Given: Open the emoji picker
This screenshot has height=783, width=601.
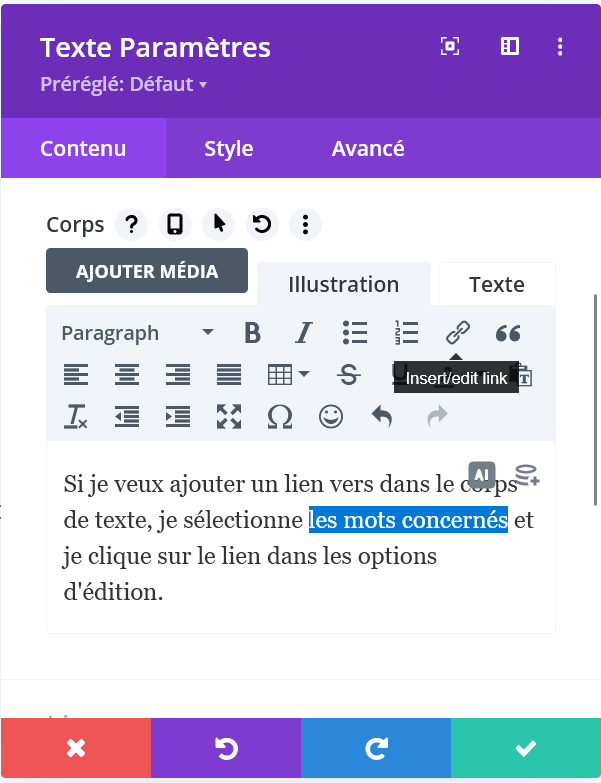Looking at the screenshot, I should [330, 417].
